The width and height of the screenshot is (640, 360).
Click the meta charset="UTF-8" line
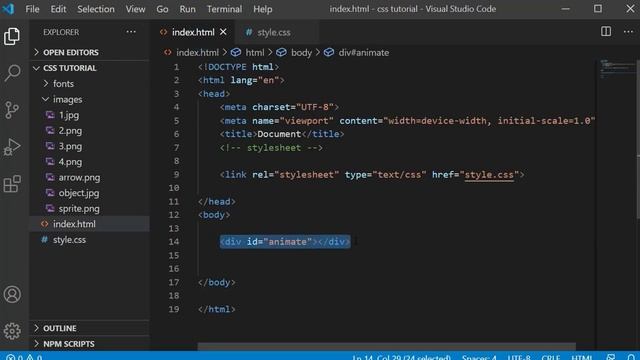coord(279,107)
